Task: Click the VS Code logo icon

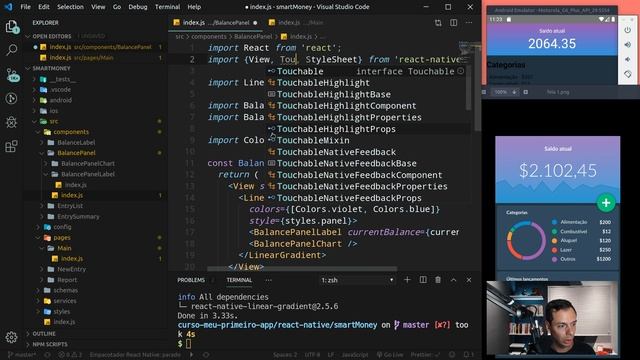Action: pyautogui.click(x=8, y=7)
